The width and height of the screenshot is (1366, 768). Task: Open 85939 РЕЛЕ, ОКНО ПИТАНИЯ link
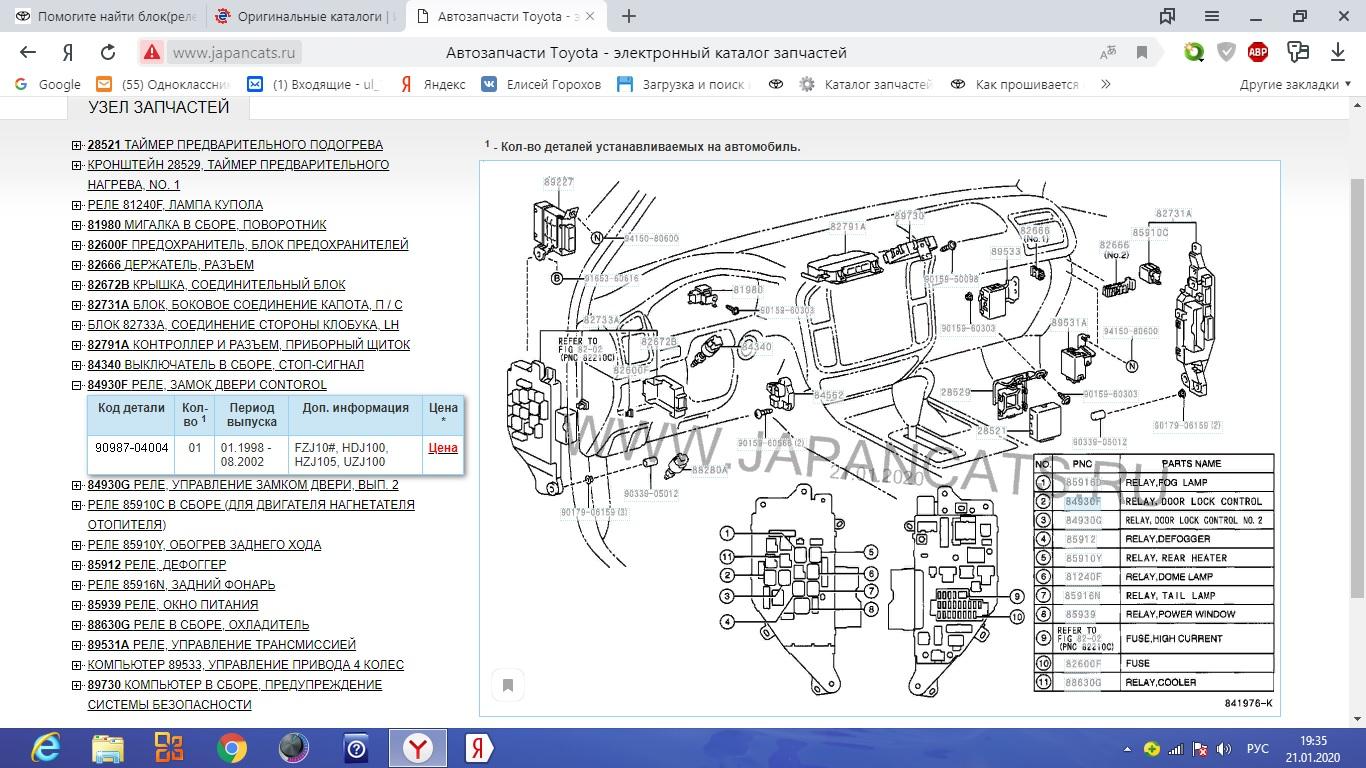[x=173, y=605]
